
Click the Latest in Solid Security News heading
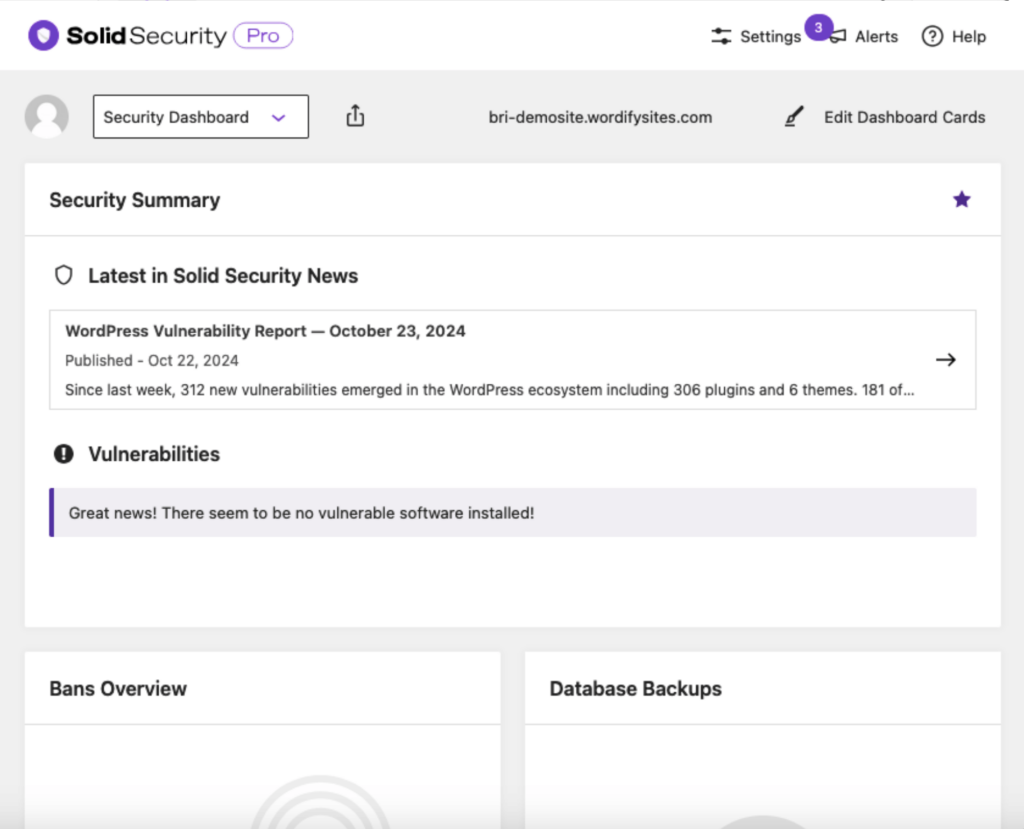[x=223, y=276]
